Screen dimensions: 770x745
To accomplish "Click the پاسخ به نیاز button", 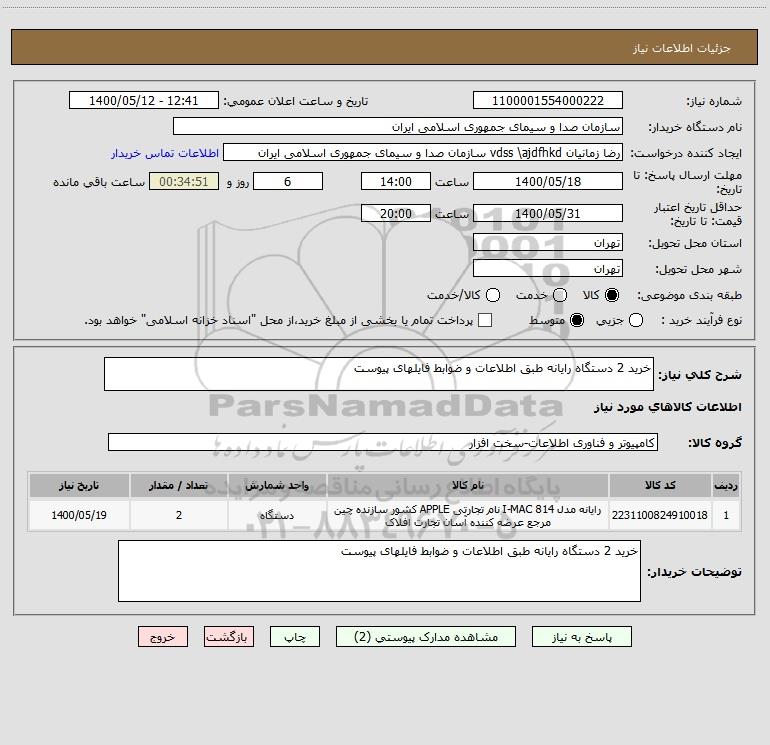I will [x=581, y=636].
